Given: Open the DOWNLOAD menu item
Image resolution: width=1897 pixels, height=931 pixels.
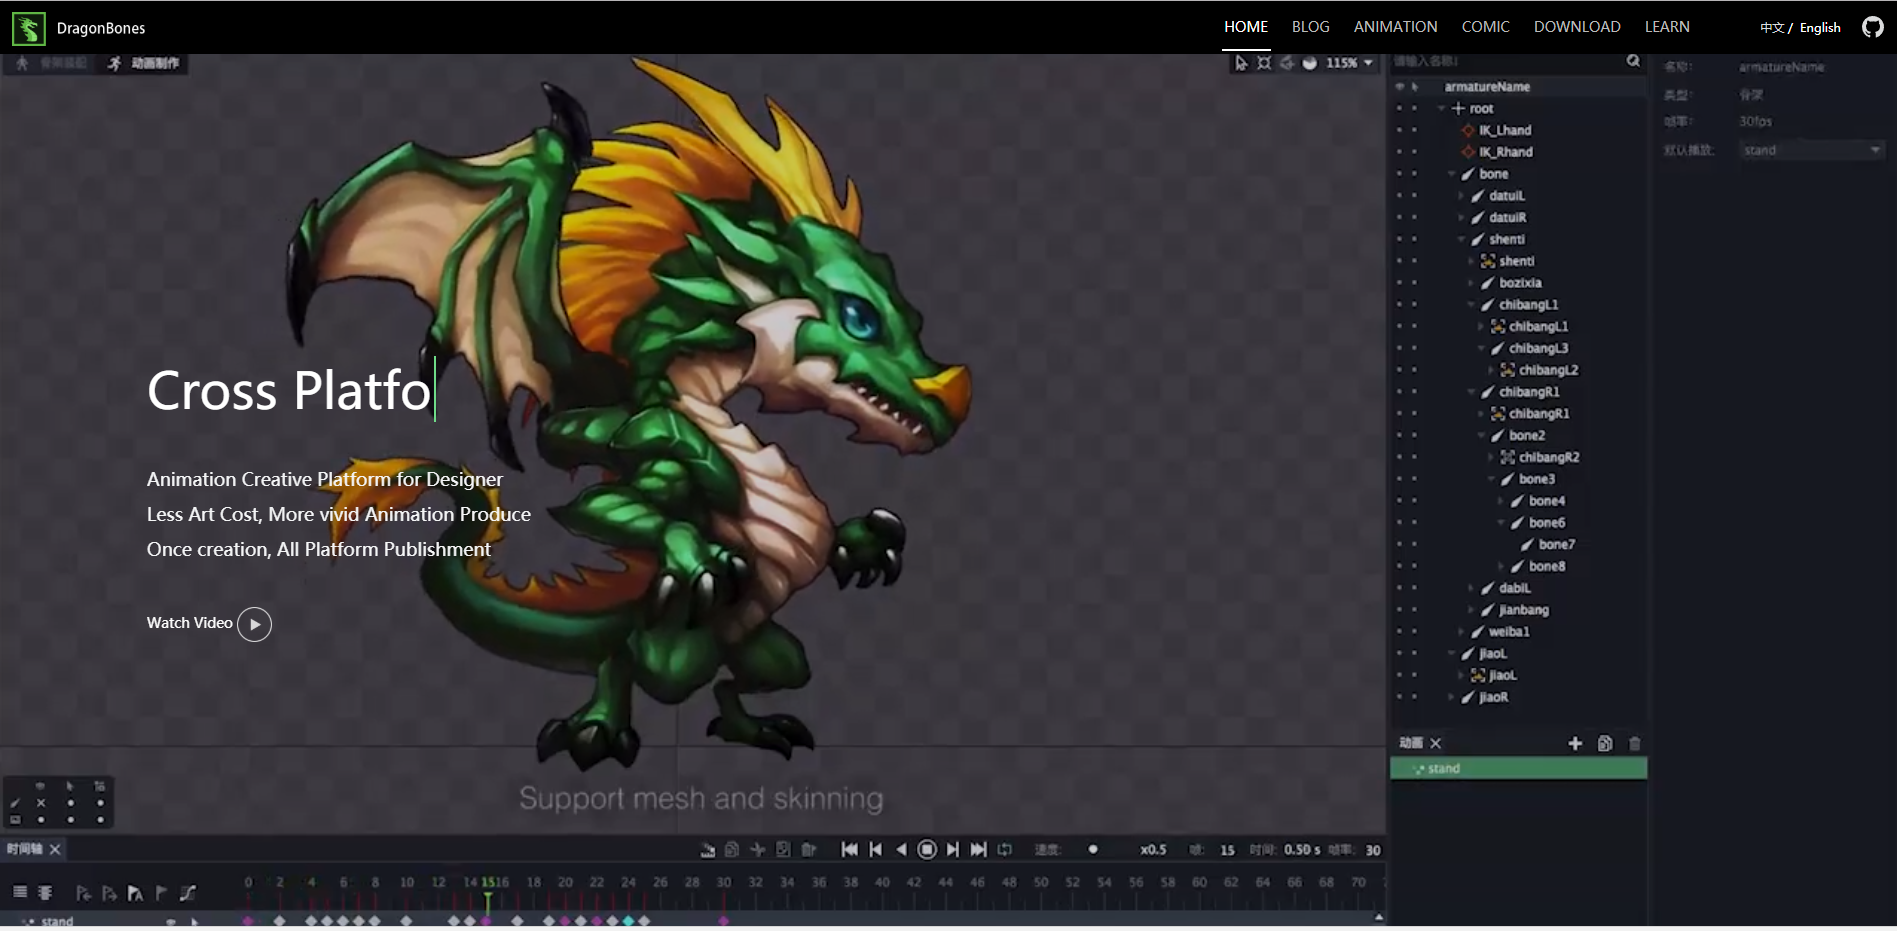Looking at the screenshot, I should 1576,27.
